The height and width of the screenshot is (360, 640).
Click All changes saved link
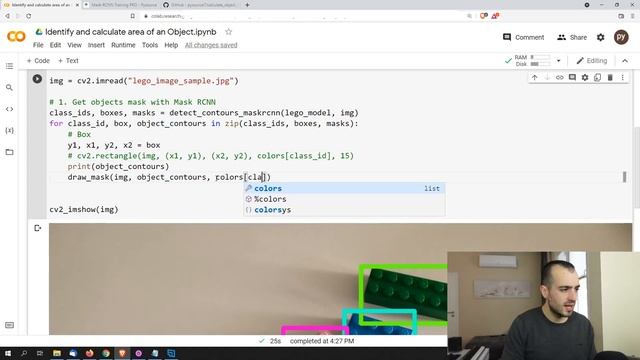(211, 45)
